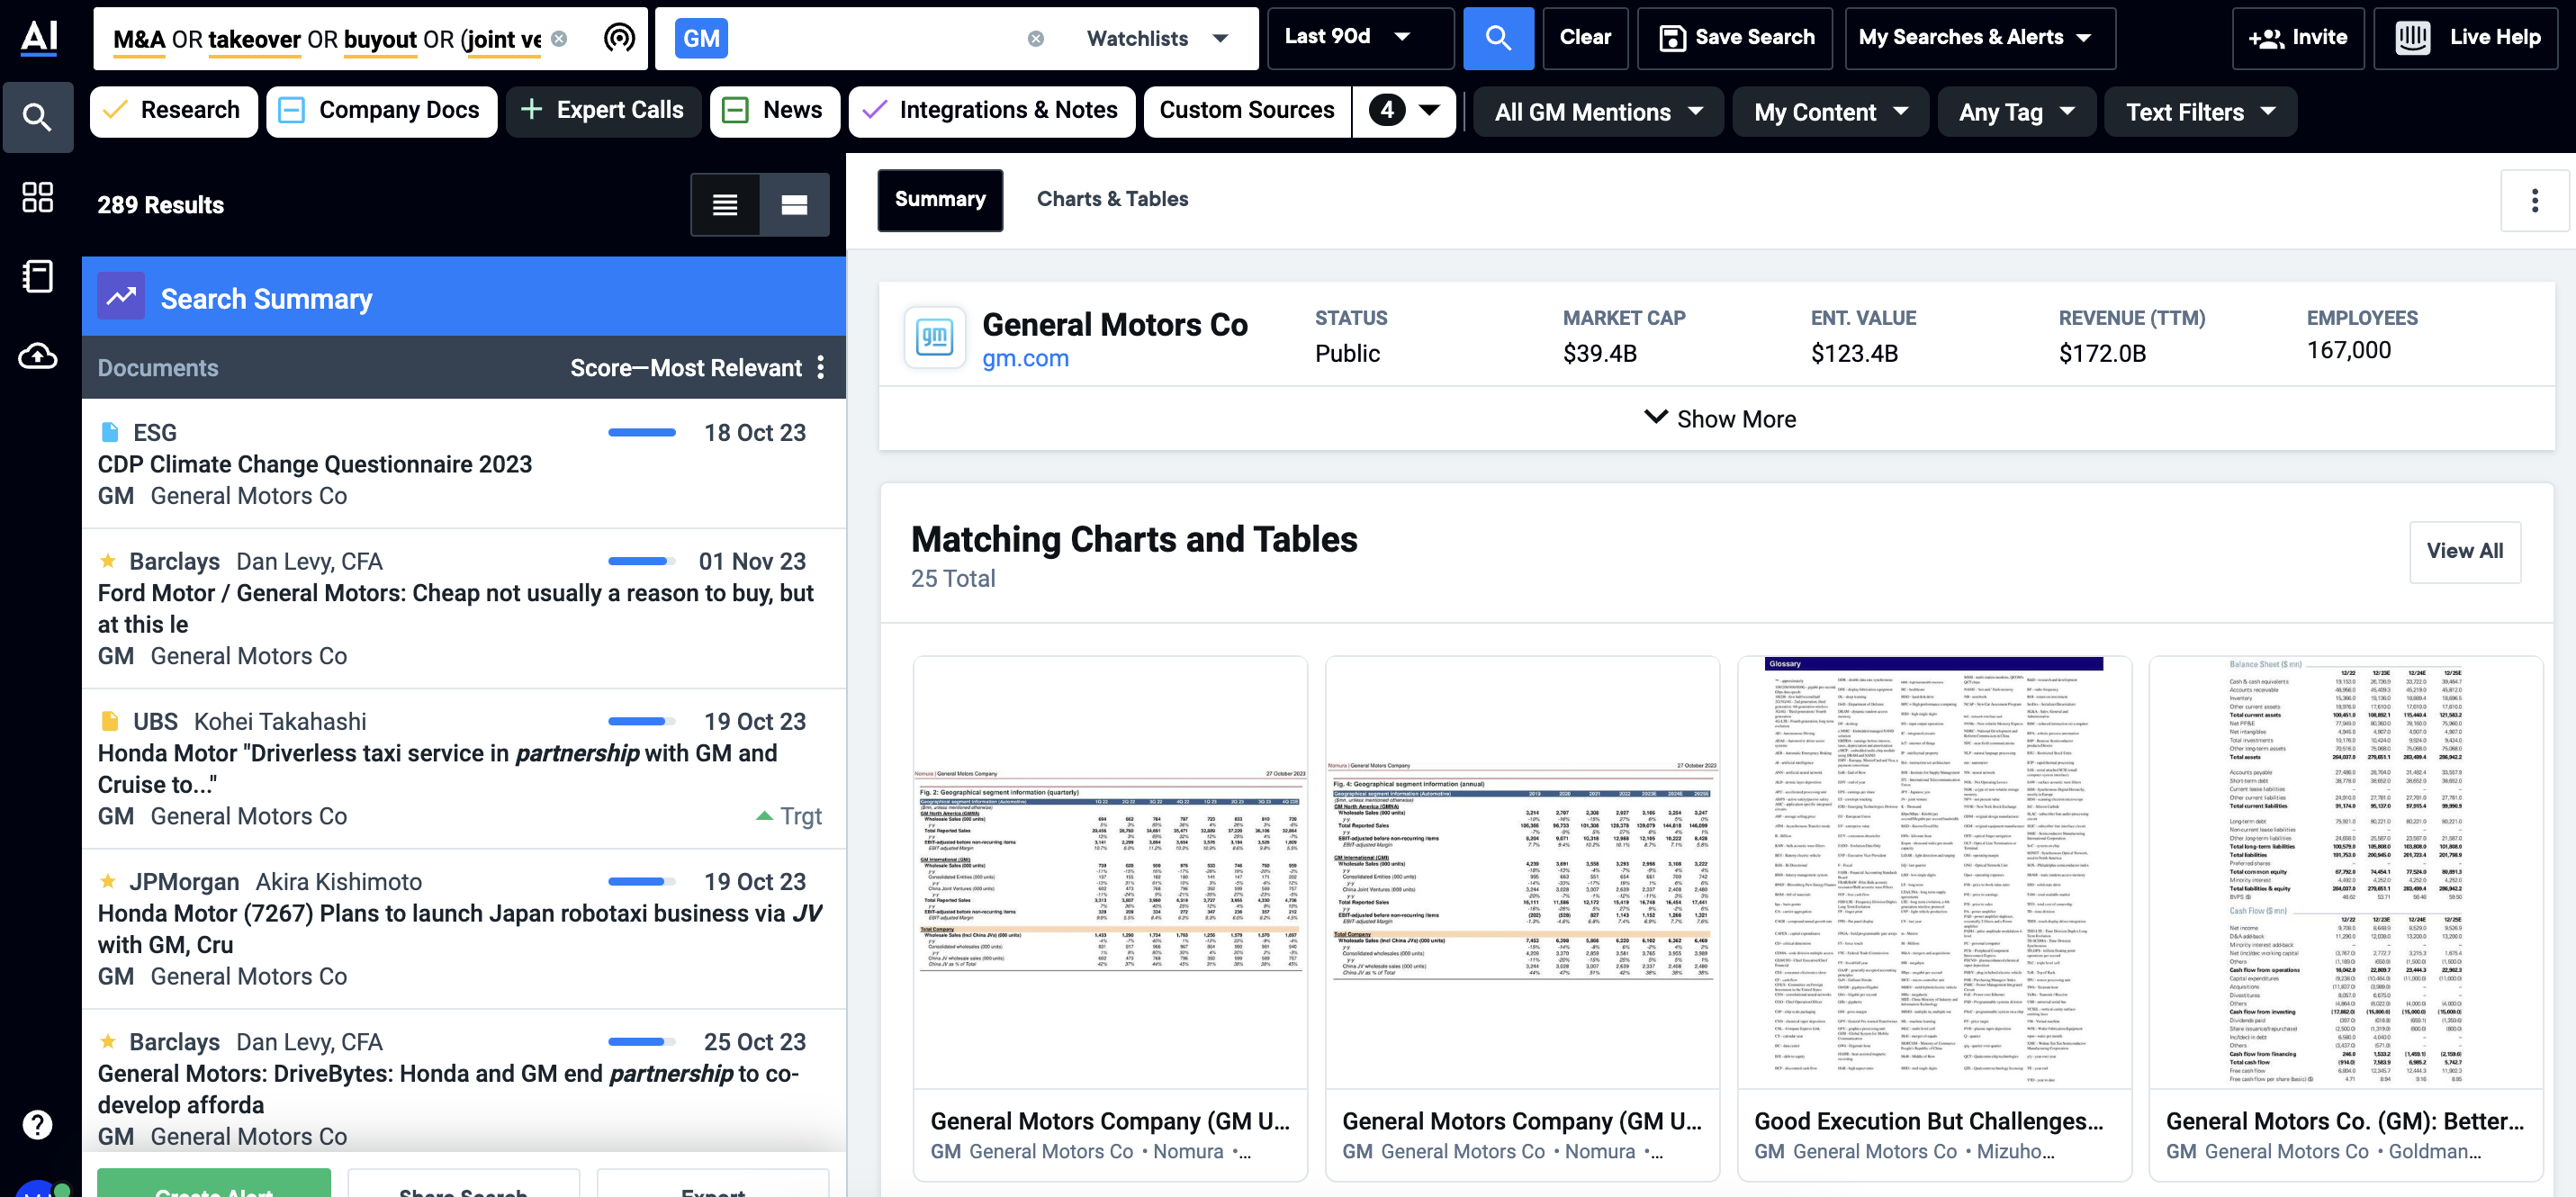Clear the GM ticker field x icon

click(x=1036, y=39)
